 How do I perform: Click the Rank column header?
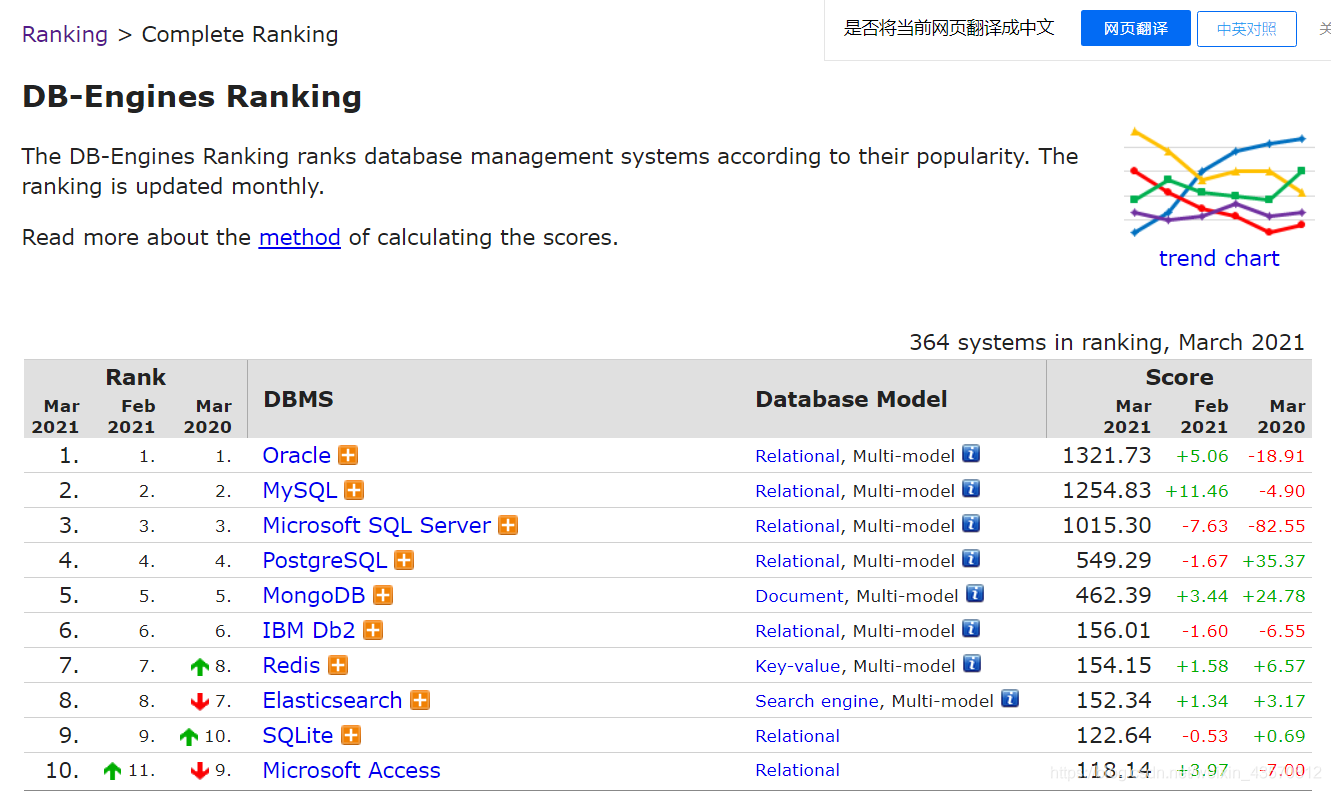136,377
